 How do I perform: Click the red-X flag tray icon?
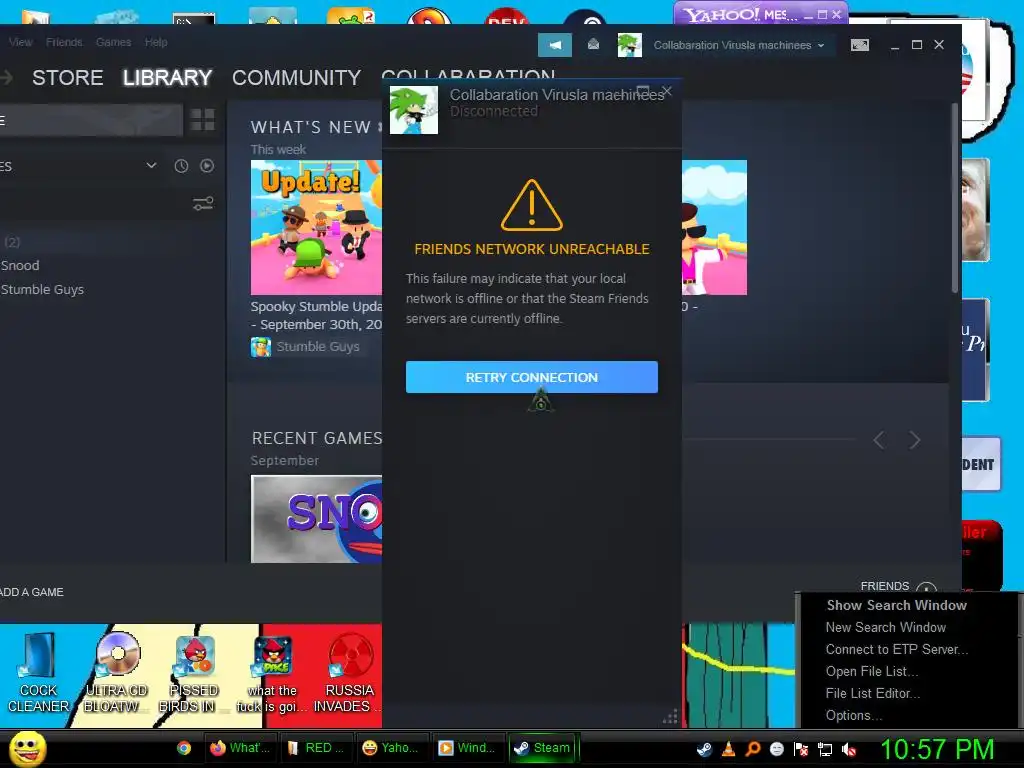tap(801, 749)
